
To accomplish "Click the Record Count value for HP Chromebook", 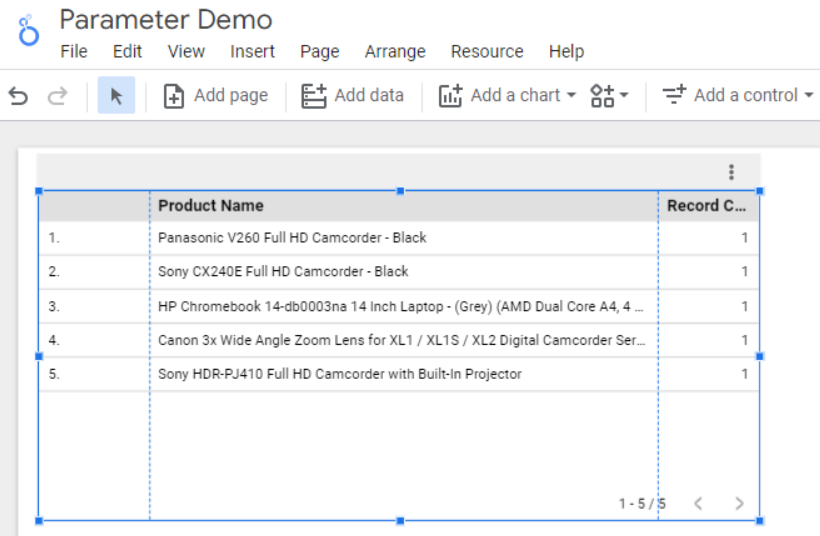I will pos(744,306).
